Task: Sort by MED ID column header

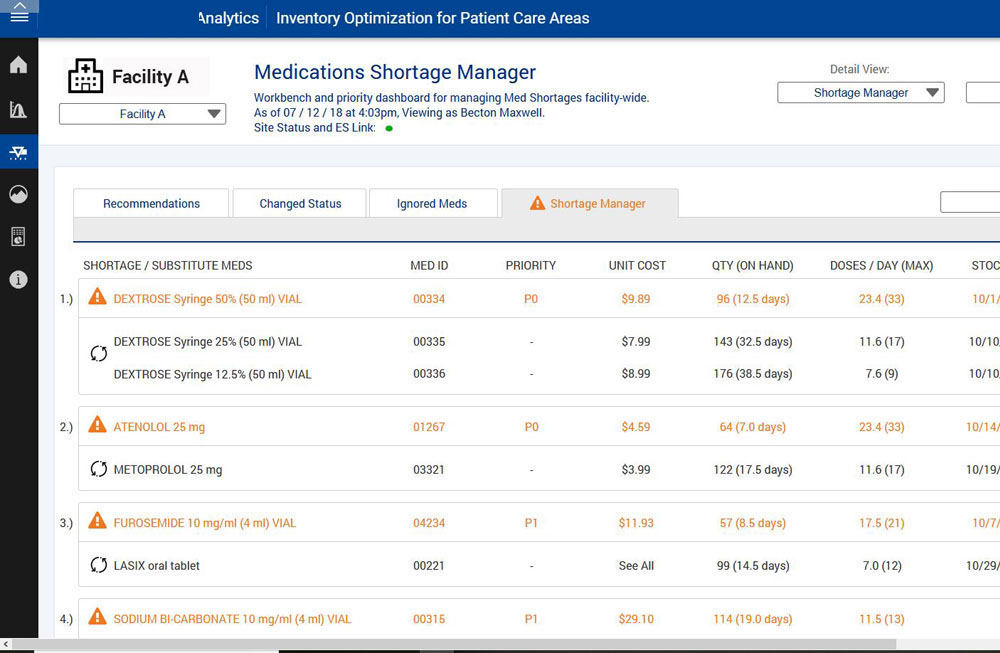Action: pos(429,265)
